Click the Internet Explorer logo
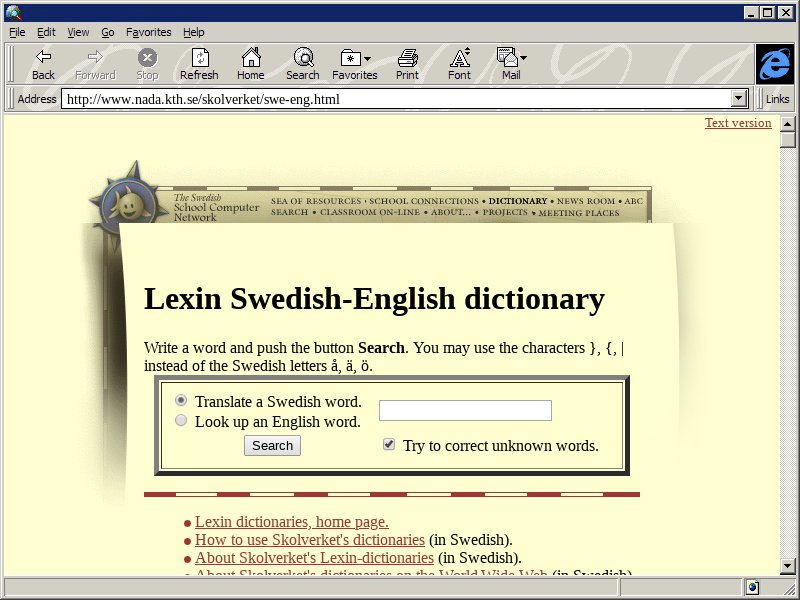 (x=774, y=64)
